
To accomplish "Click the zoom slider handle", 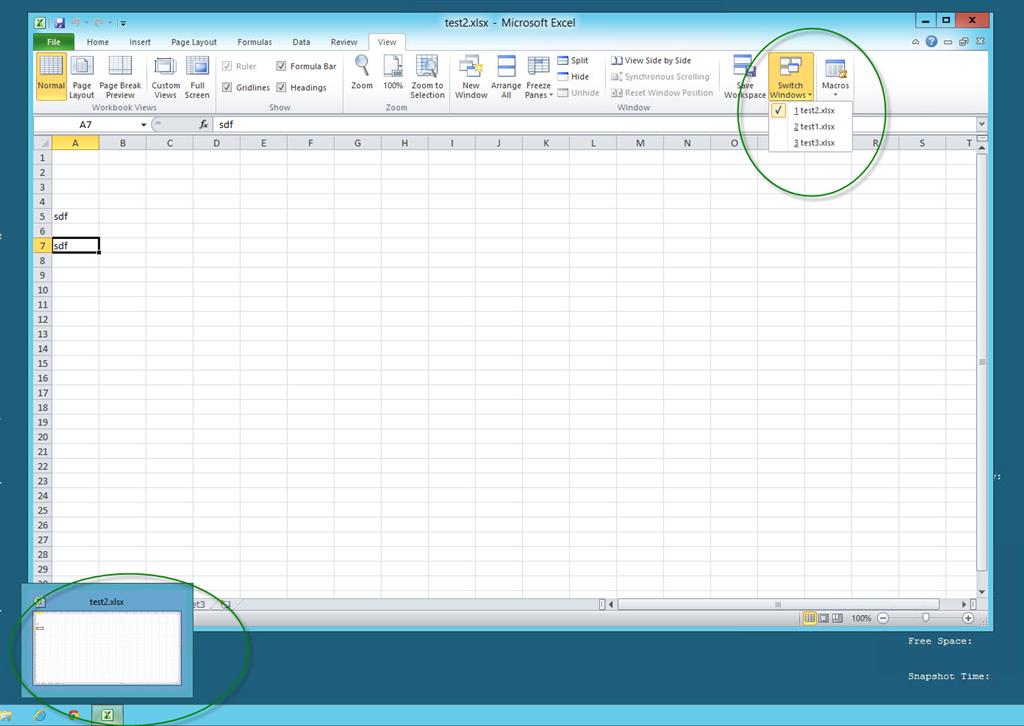I will [x=925, y=618].
